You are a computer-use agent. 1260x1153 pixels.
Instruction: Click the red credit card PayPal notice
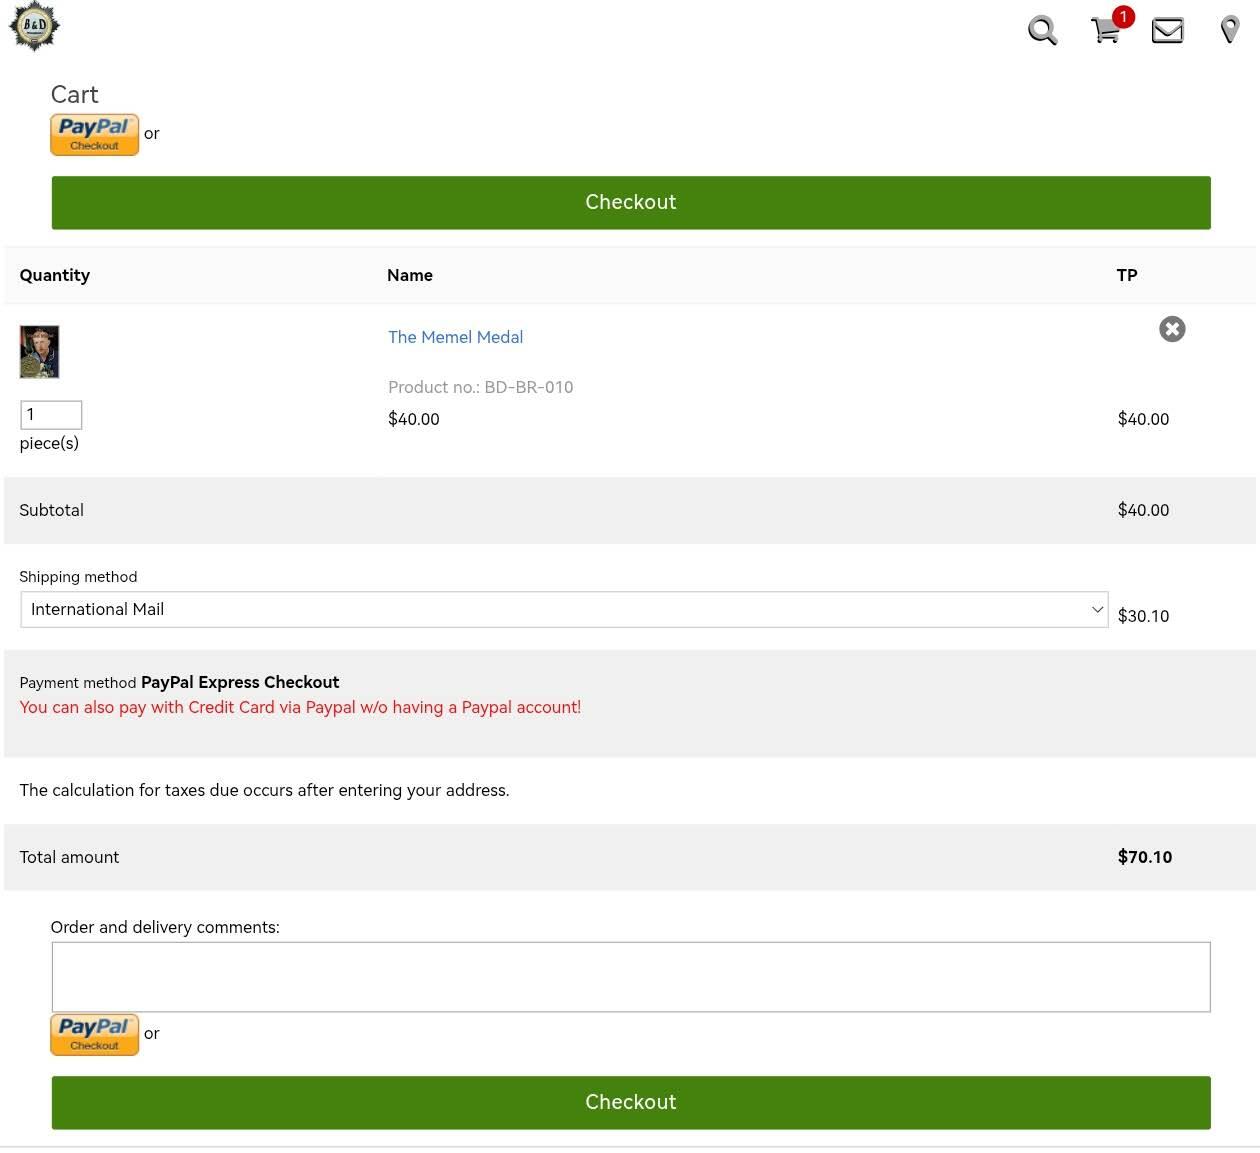[300, 707]
